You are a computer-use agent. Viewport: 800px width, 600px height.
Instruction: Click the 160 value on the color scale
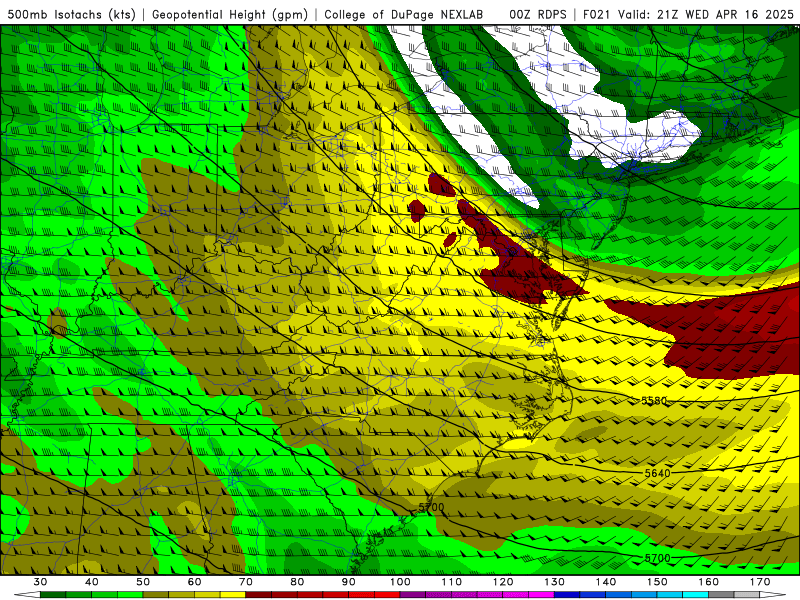click(709, 582)
